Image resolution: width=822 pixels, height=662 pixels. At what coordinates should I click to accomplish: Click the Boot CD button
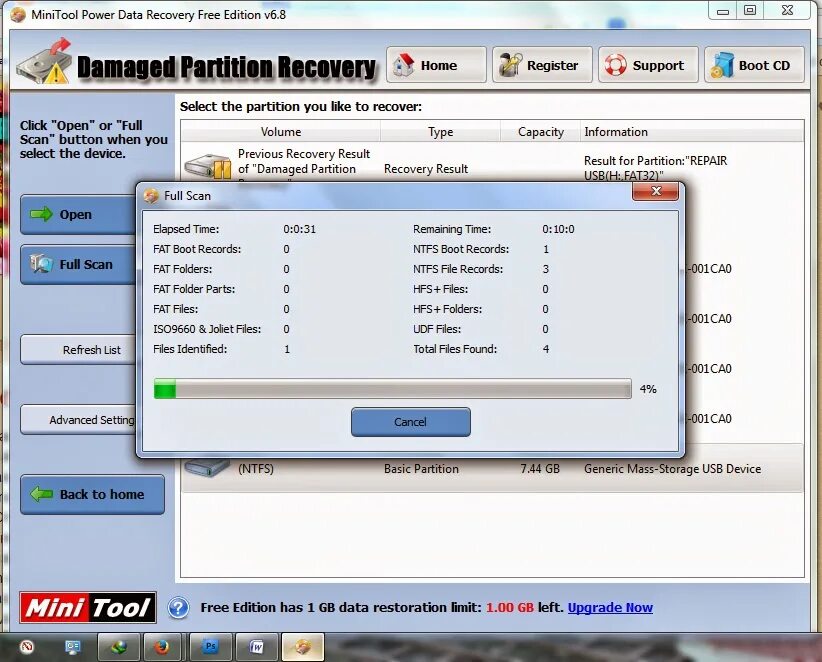(x=754, y=65)
